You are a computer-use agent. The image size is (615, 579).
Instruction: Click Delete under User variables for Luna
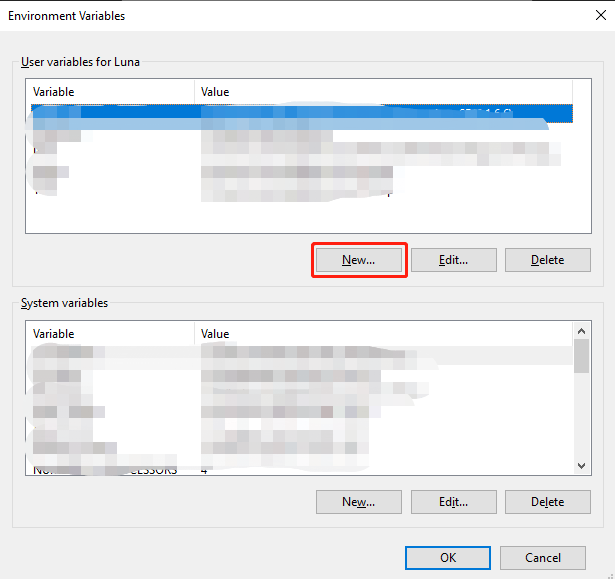click(x=546, y=259)
